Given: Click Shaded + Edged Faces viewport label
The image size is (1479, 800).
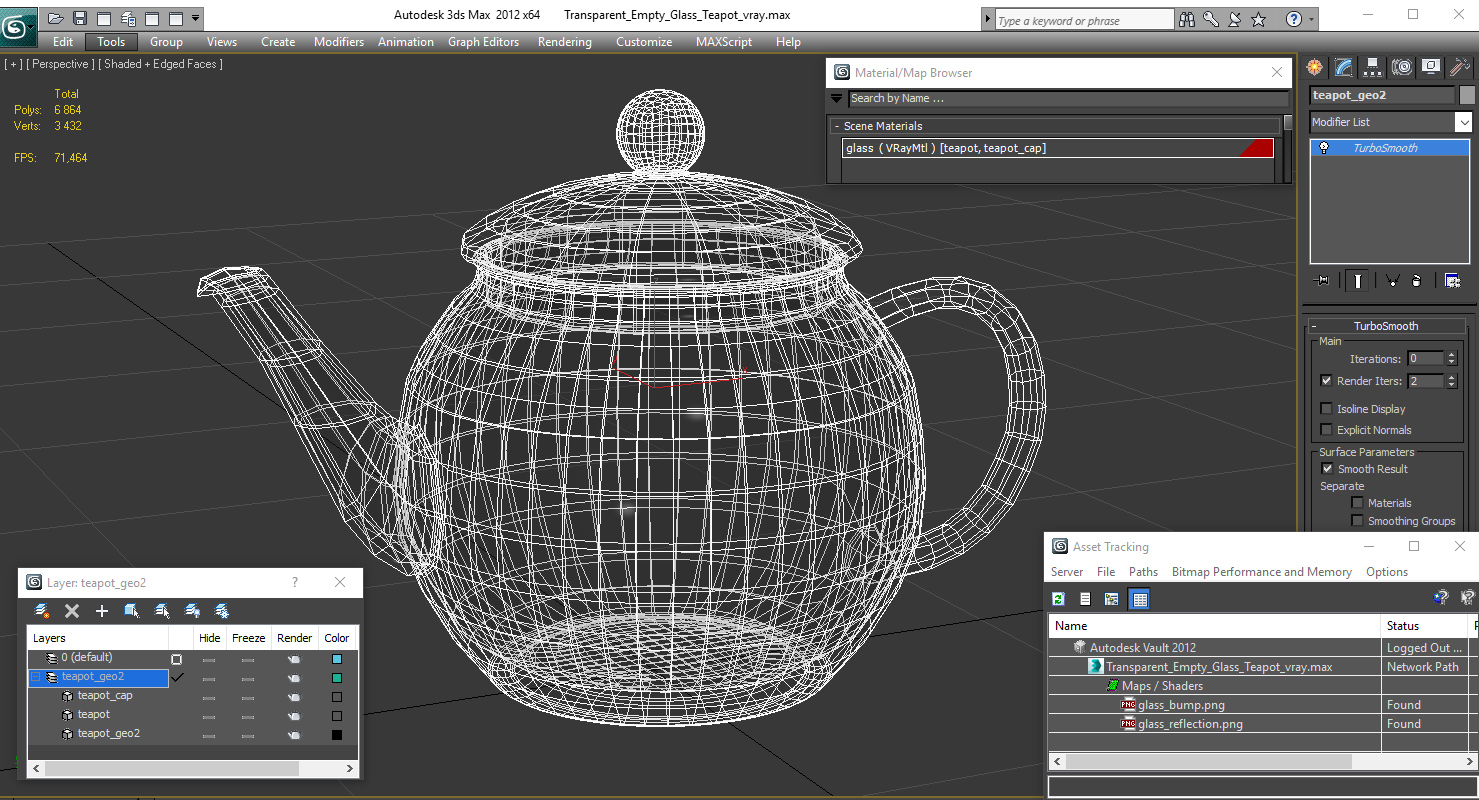Looking at the screenshot, I should click(x=160, y=64).
